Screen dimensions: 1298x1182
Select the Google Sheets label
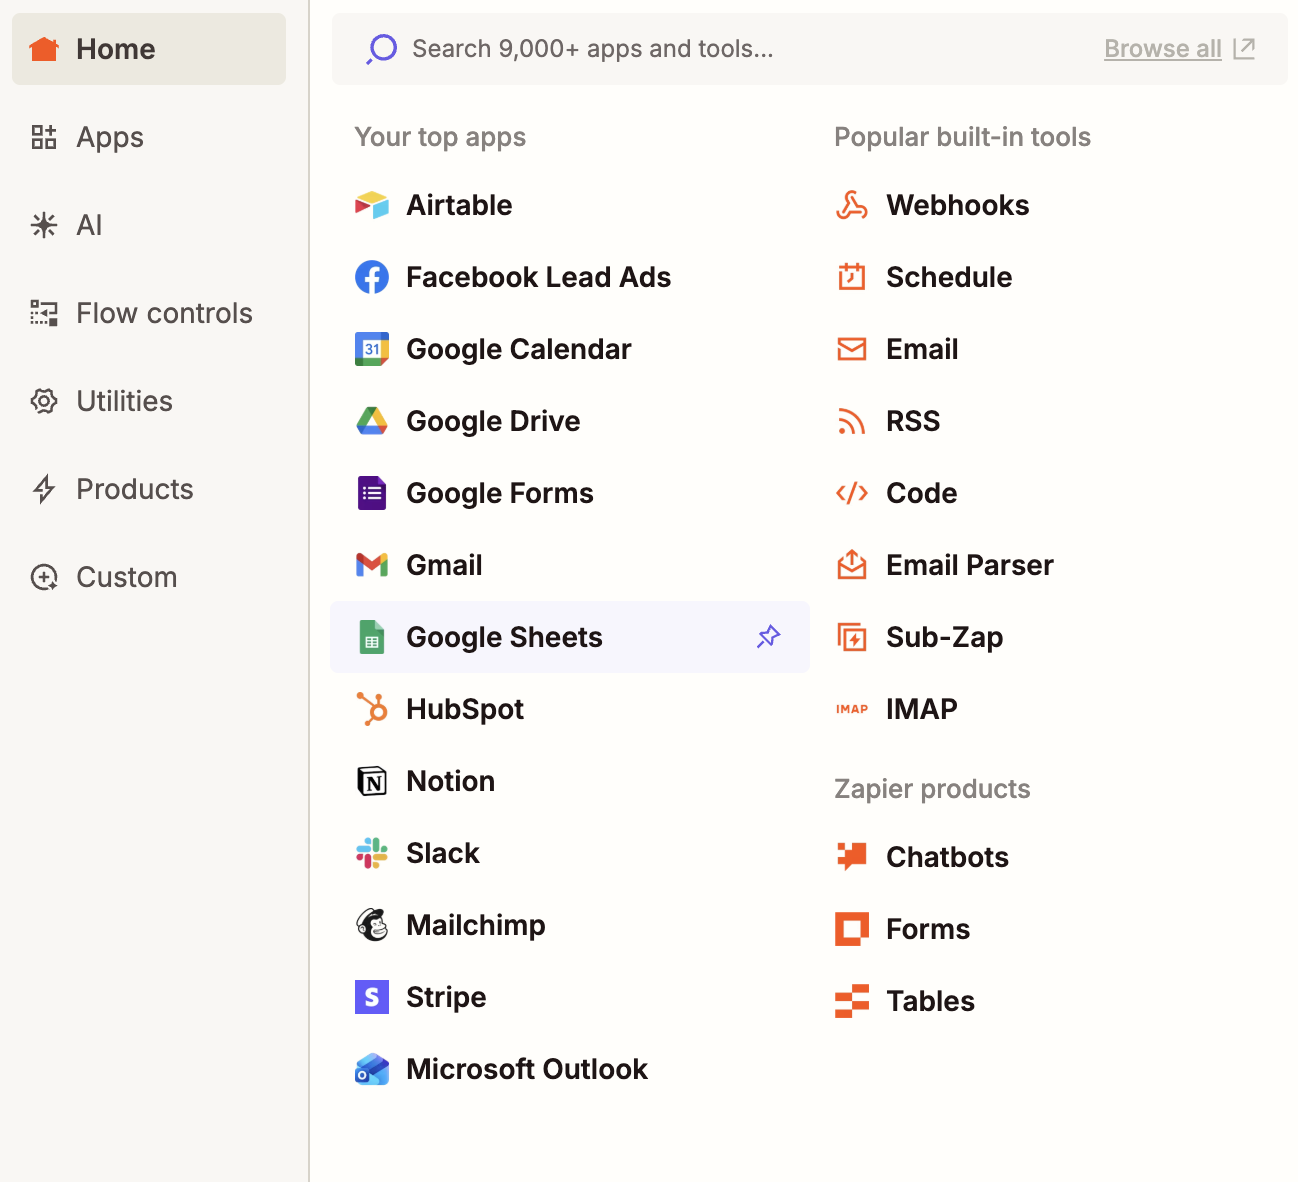(x=504, y=637)
